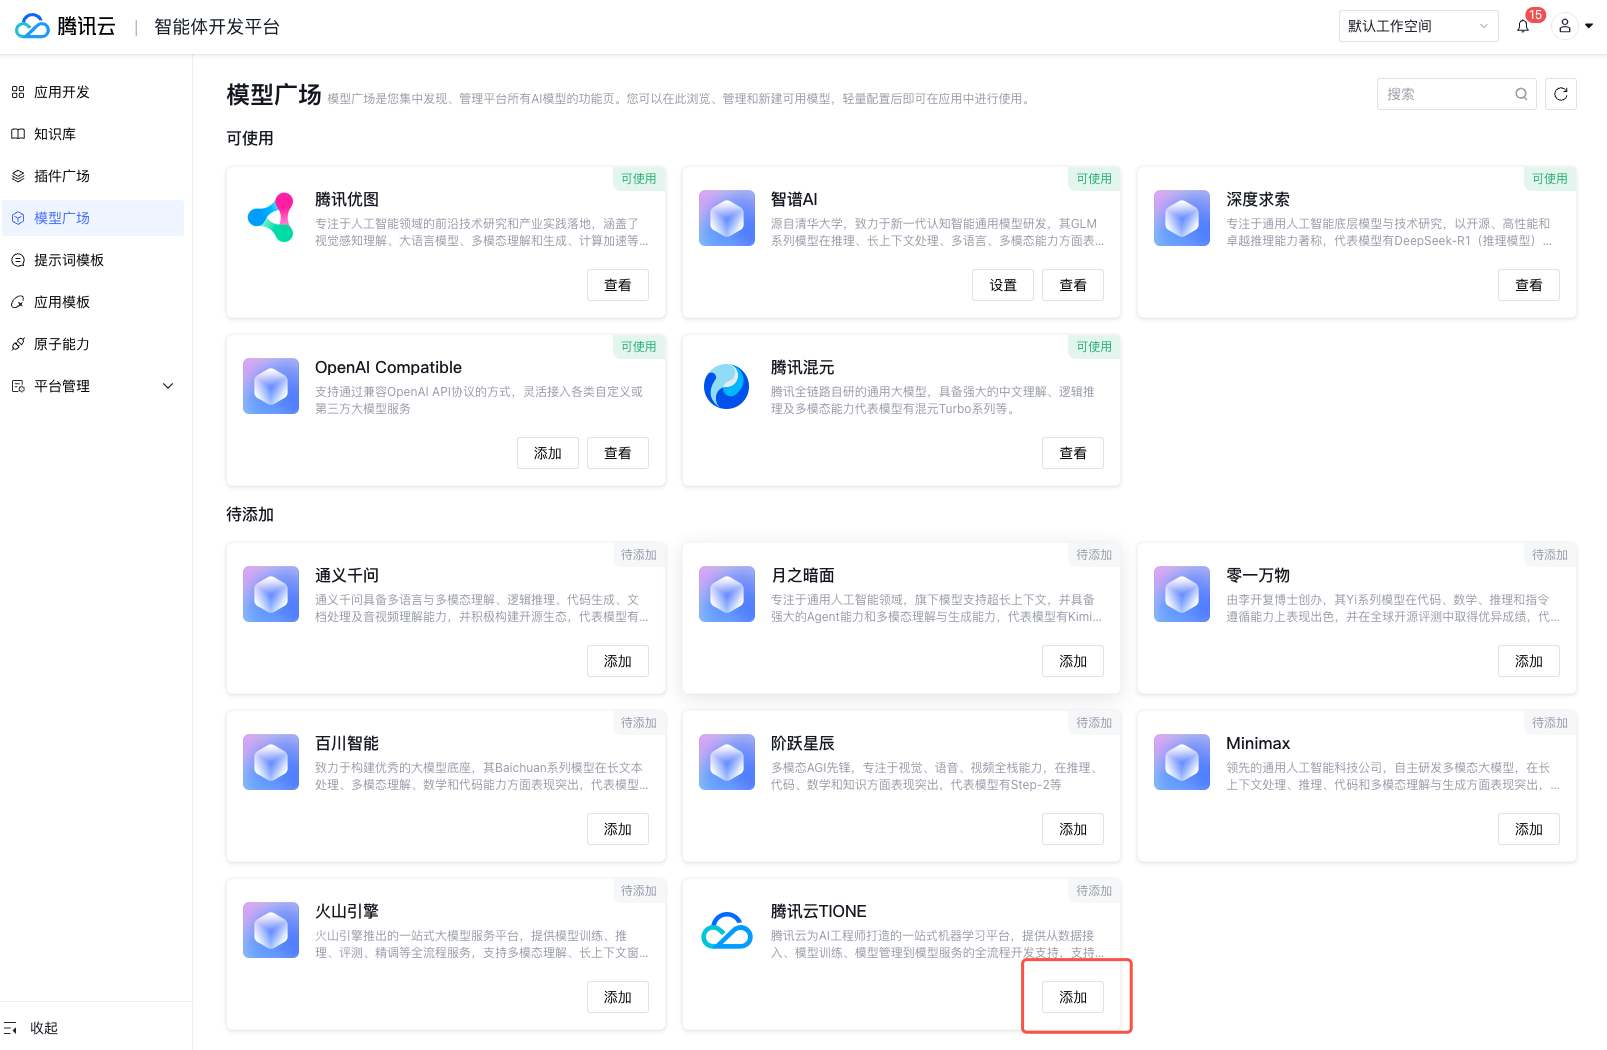The height and width of the screenshot is (1050, 1607).
Task: Click the 提示词模板 sidebar icon
Action: pos(18,260)
